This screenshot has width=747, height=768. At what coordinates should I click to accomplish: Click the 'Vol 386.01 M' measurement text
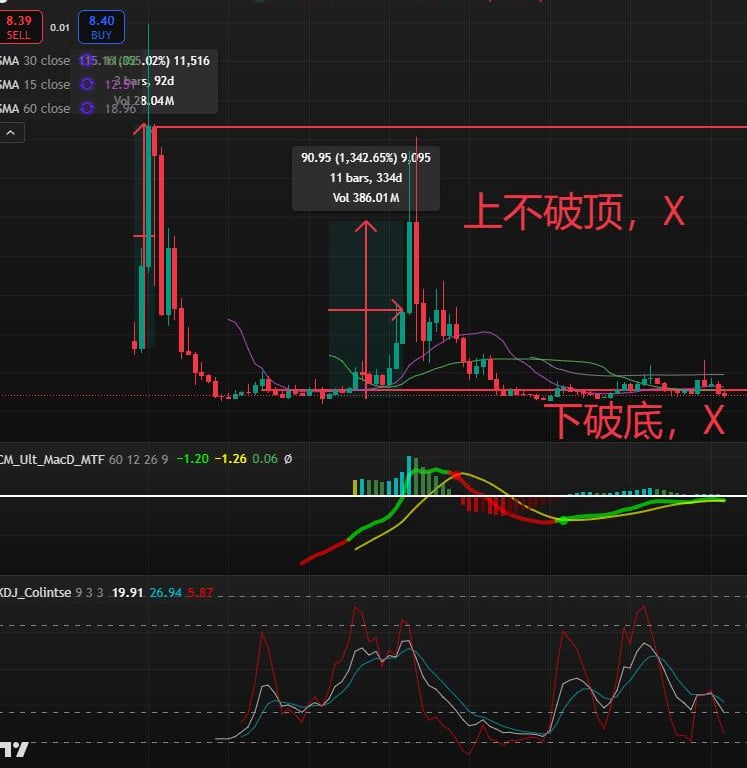[x=366, y=198]
